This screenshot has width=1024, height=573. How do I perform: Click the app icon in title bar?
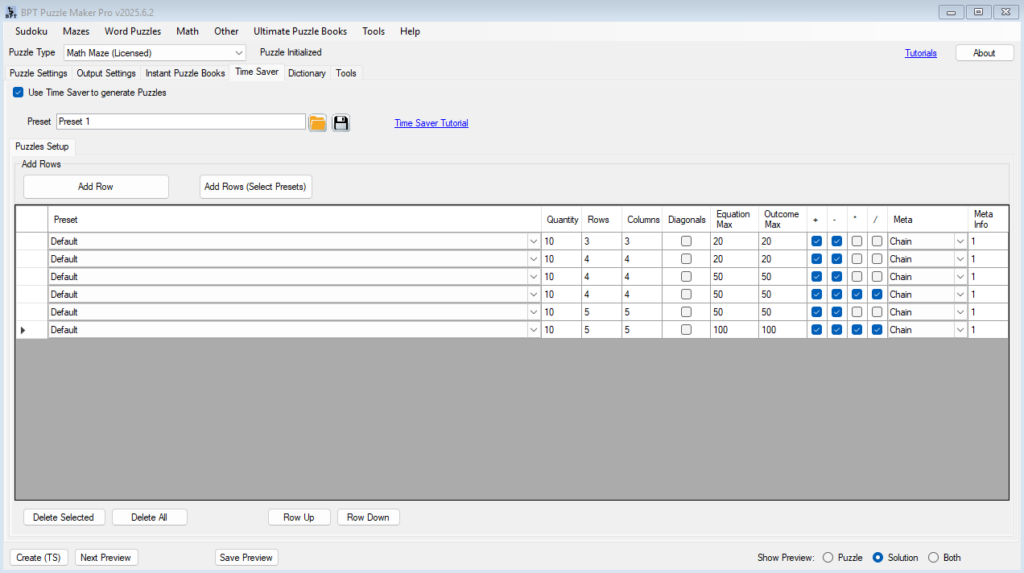(11, 11)
